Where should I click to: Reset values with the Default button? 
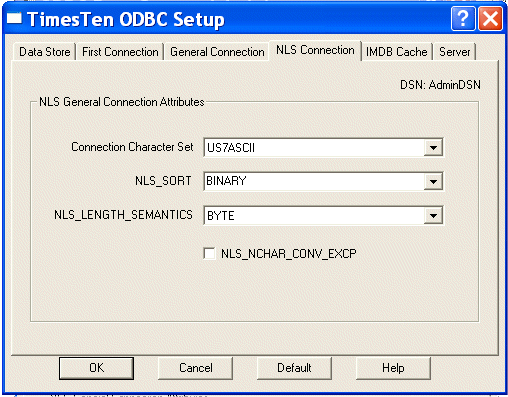tap(294, 368)
